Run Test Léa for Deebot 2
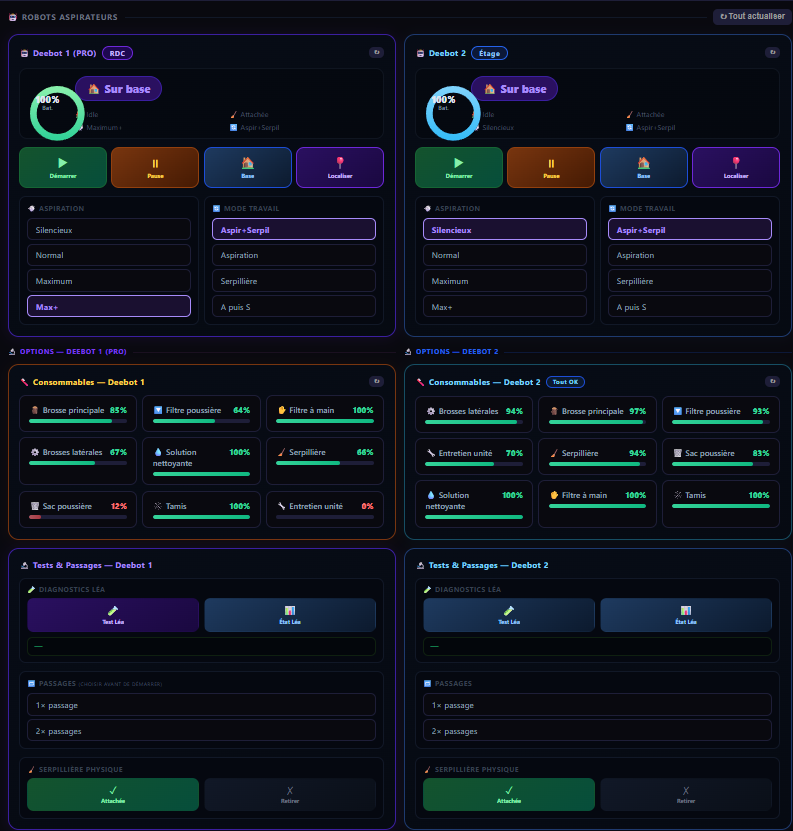Viewport: 793px width, 831px height. pyautogui.click(x=509, y=615)
